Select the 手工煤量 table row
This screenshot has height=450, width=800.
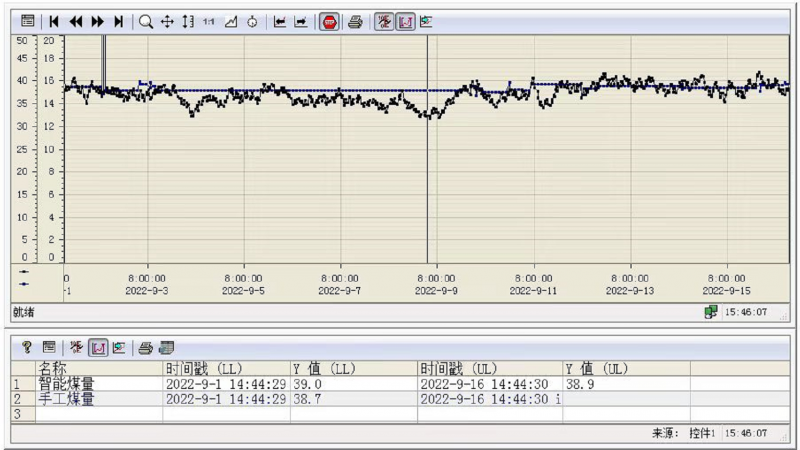[68, 398]
